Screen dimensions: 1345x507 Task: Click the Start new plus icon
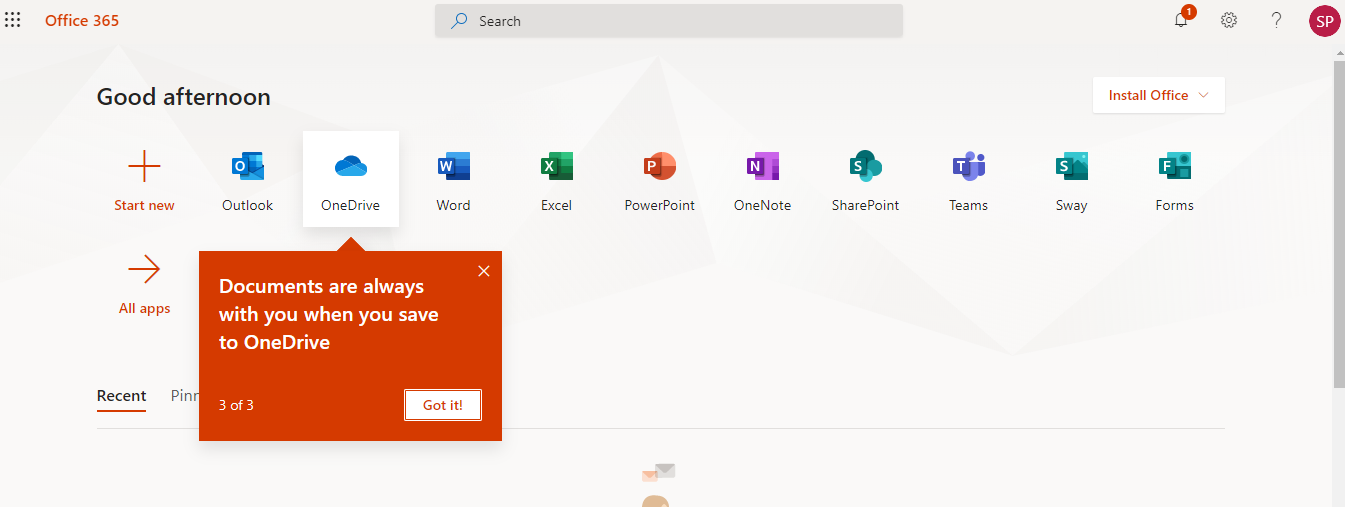[144, 166]
